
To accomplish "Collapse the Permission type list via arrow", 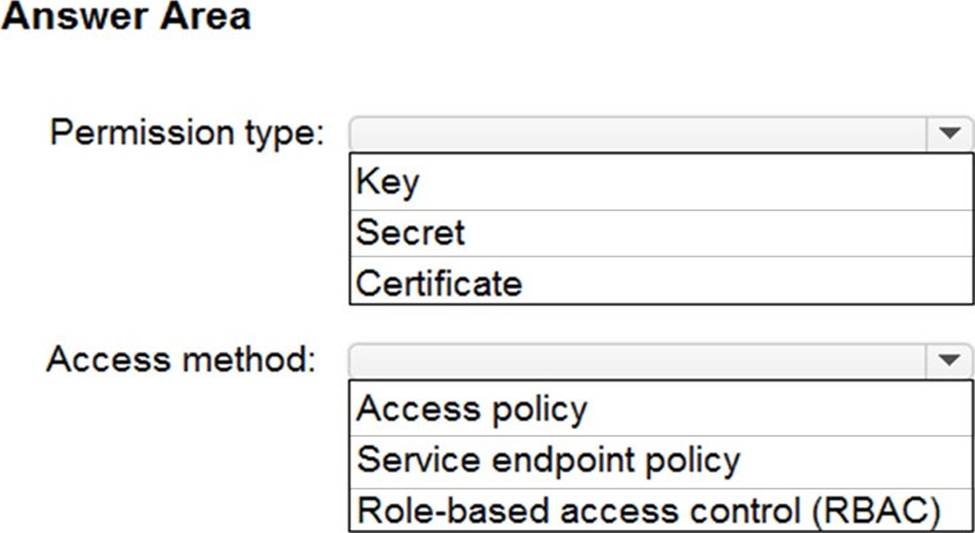I will [x=949, y=133].
